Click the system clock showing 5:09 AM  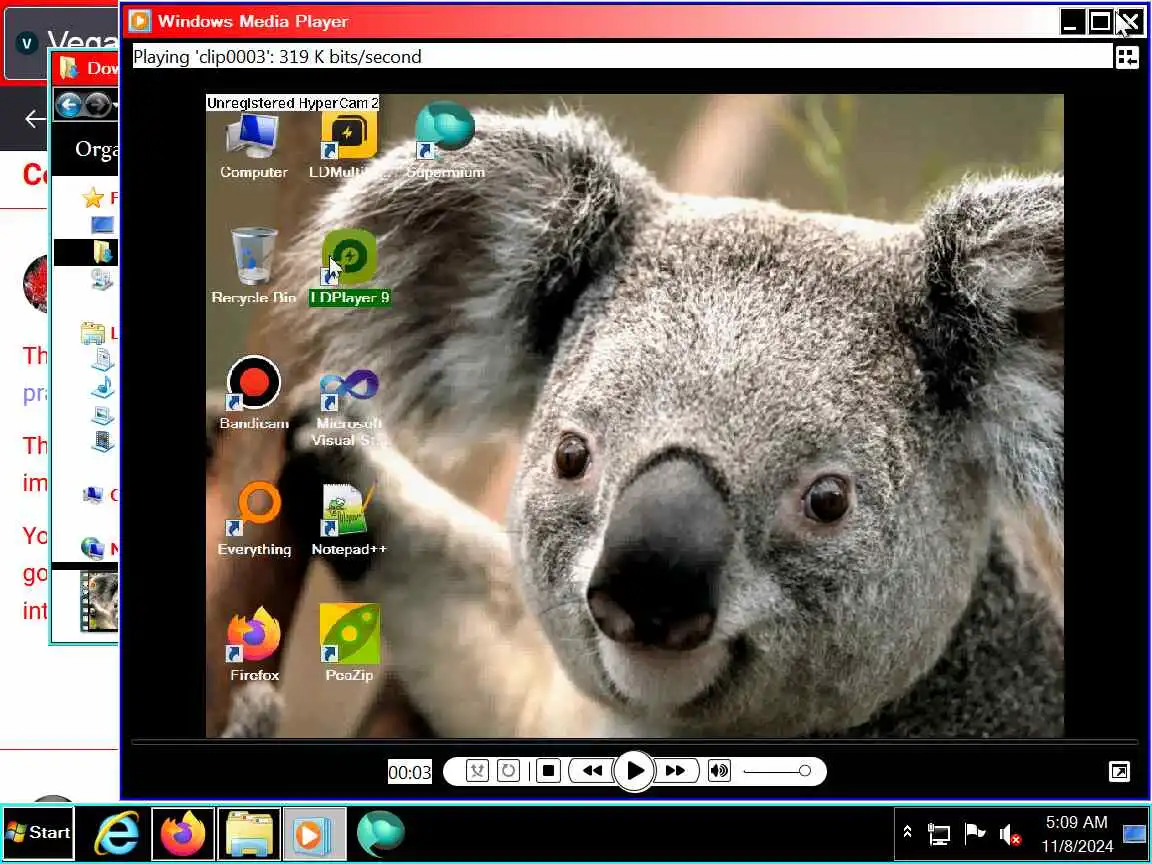(1076, 833)
